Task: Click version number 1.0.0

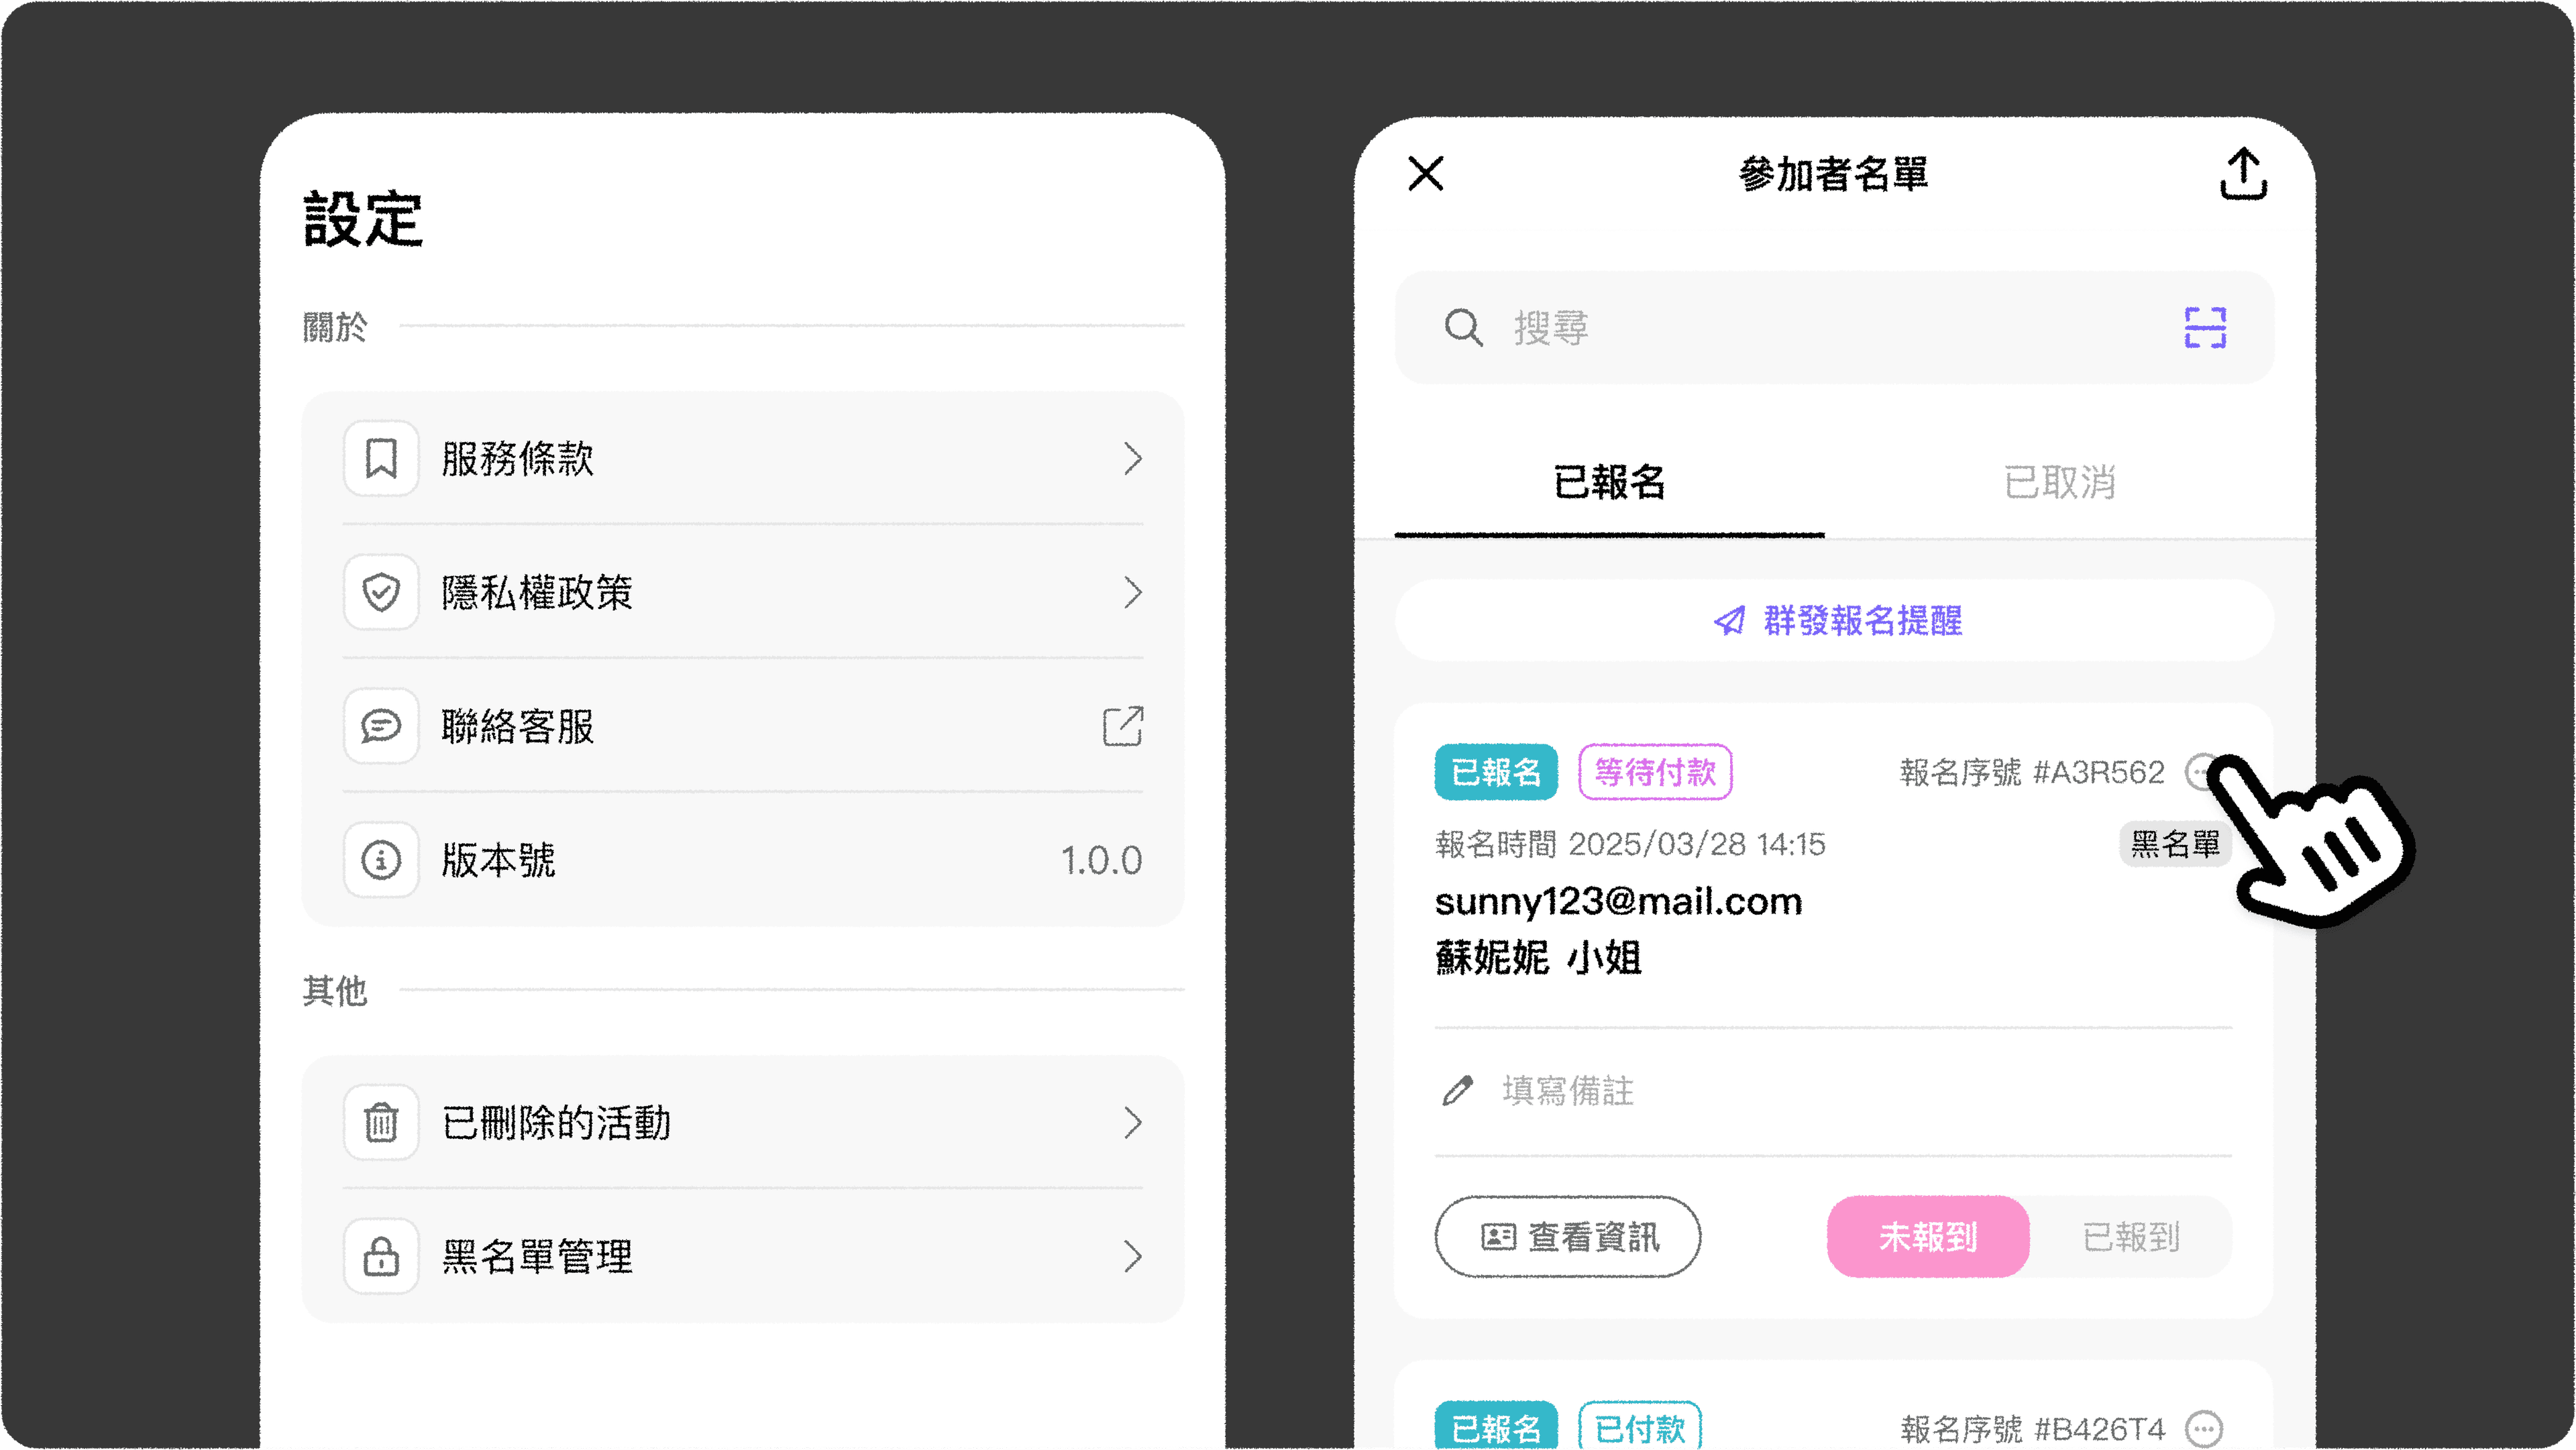Action: tap(1101, 860)
